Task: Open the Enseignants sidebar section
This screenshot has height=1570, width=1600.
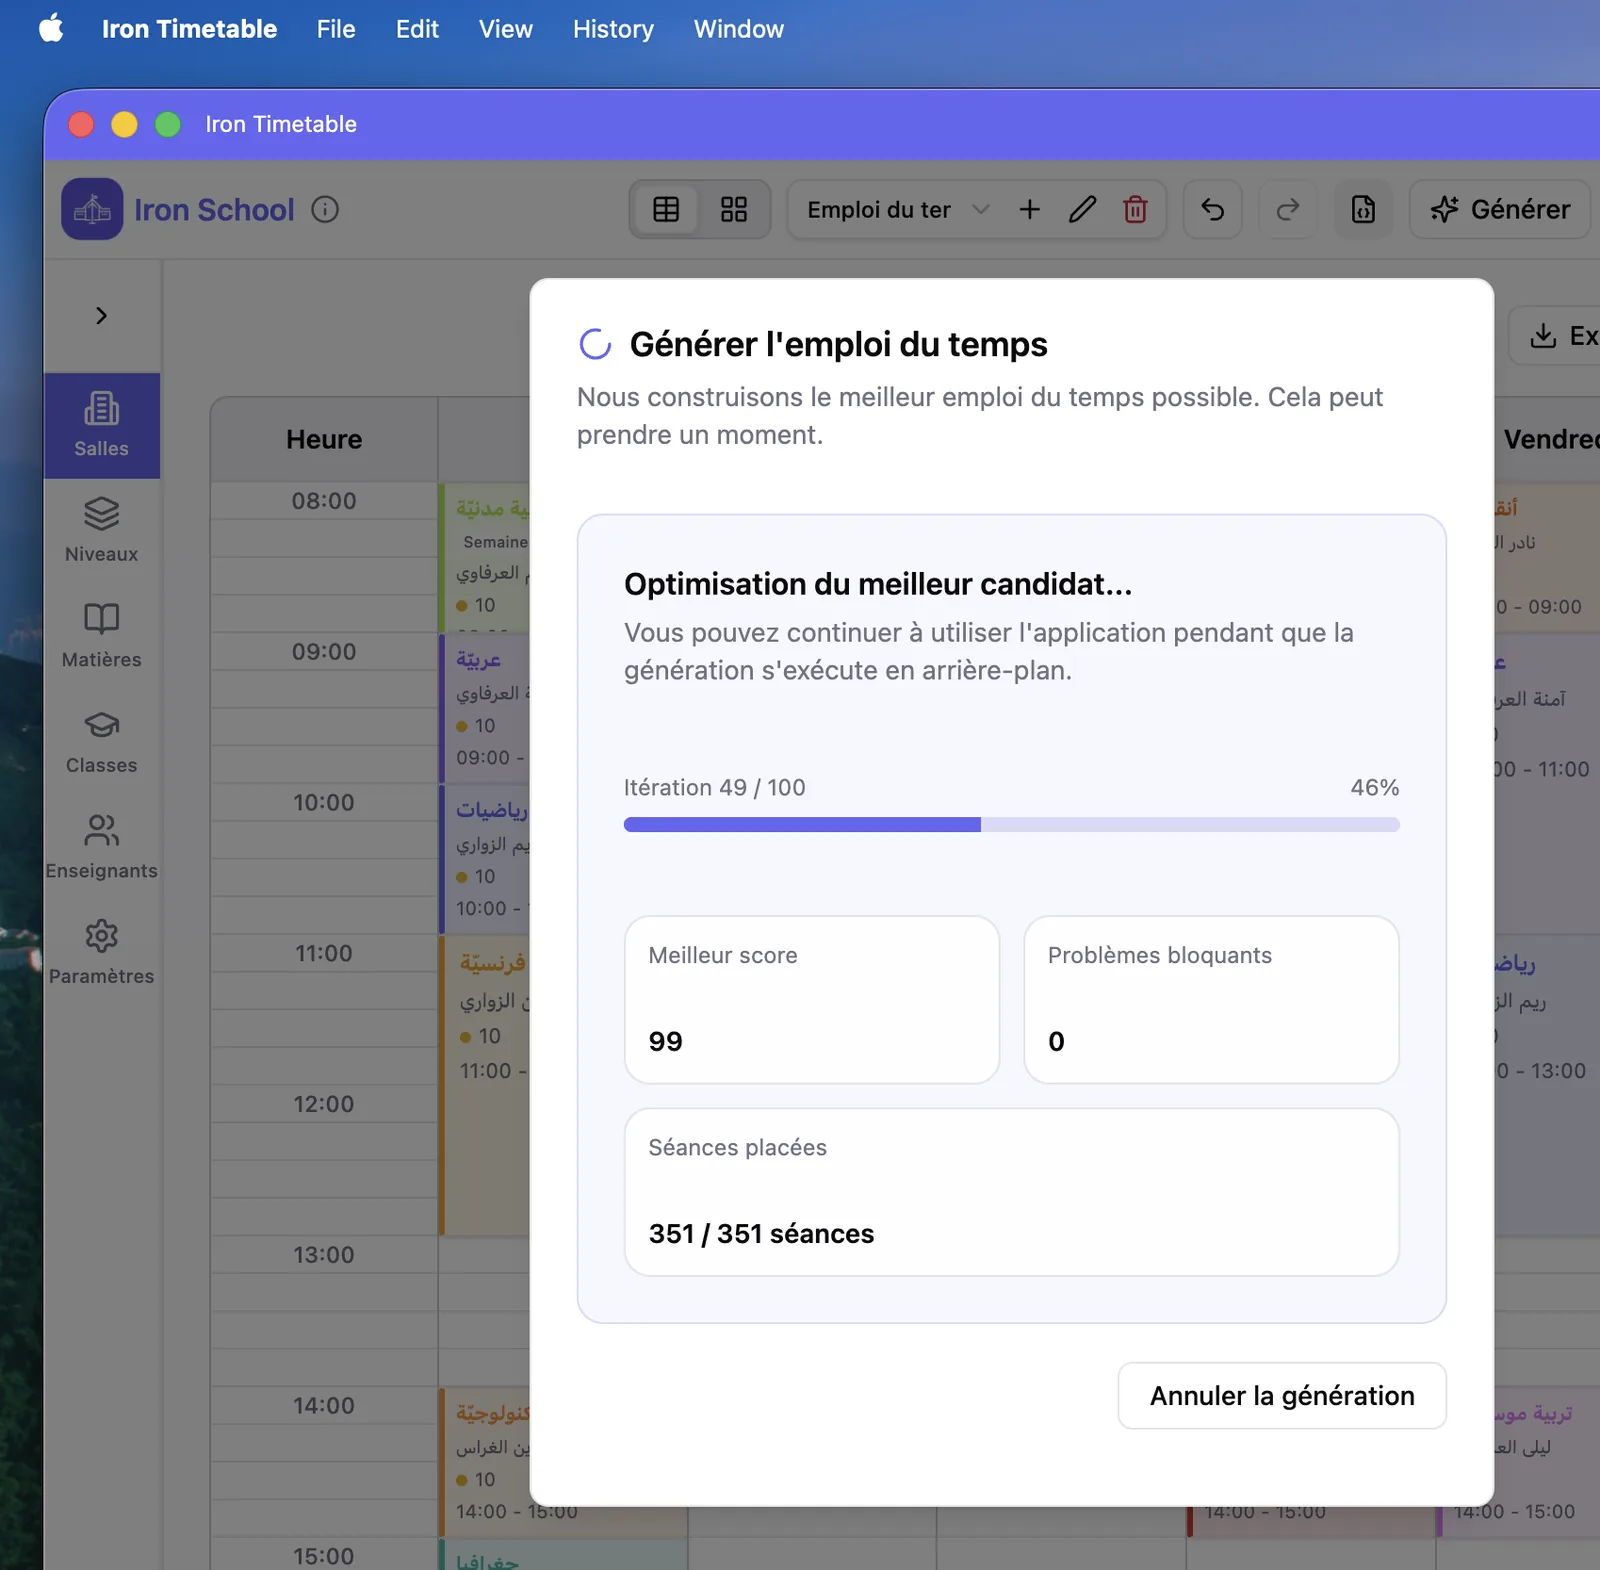Action: (x=102, y=847)
